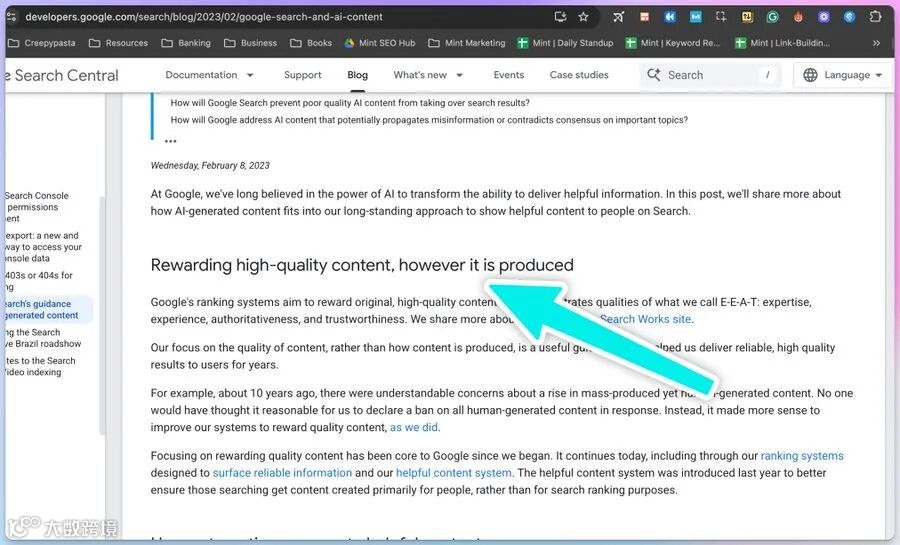The height and width of the screenshot is (545, 900).
Task: Open sidebar item 'export: a new and way to access'
Action: [x=44, y=247]
